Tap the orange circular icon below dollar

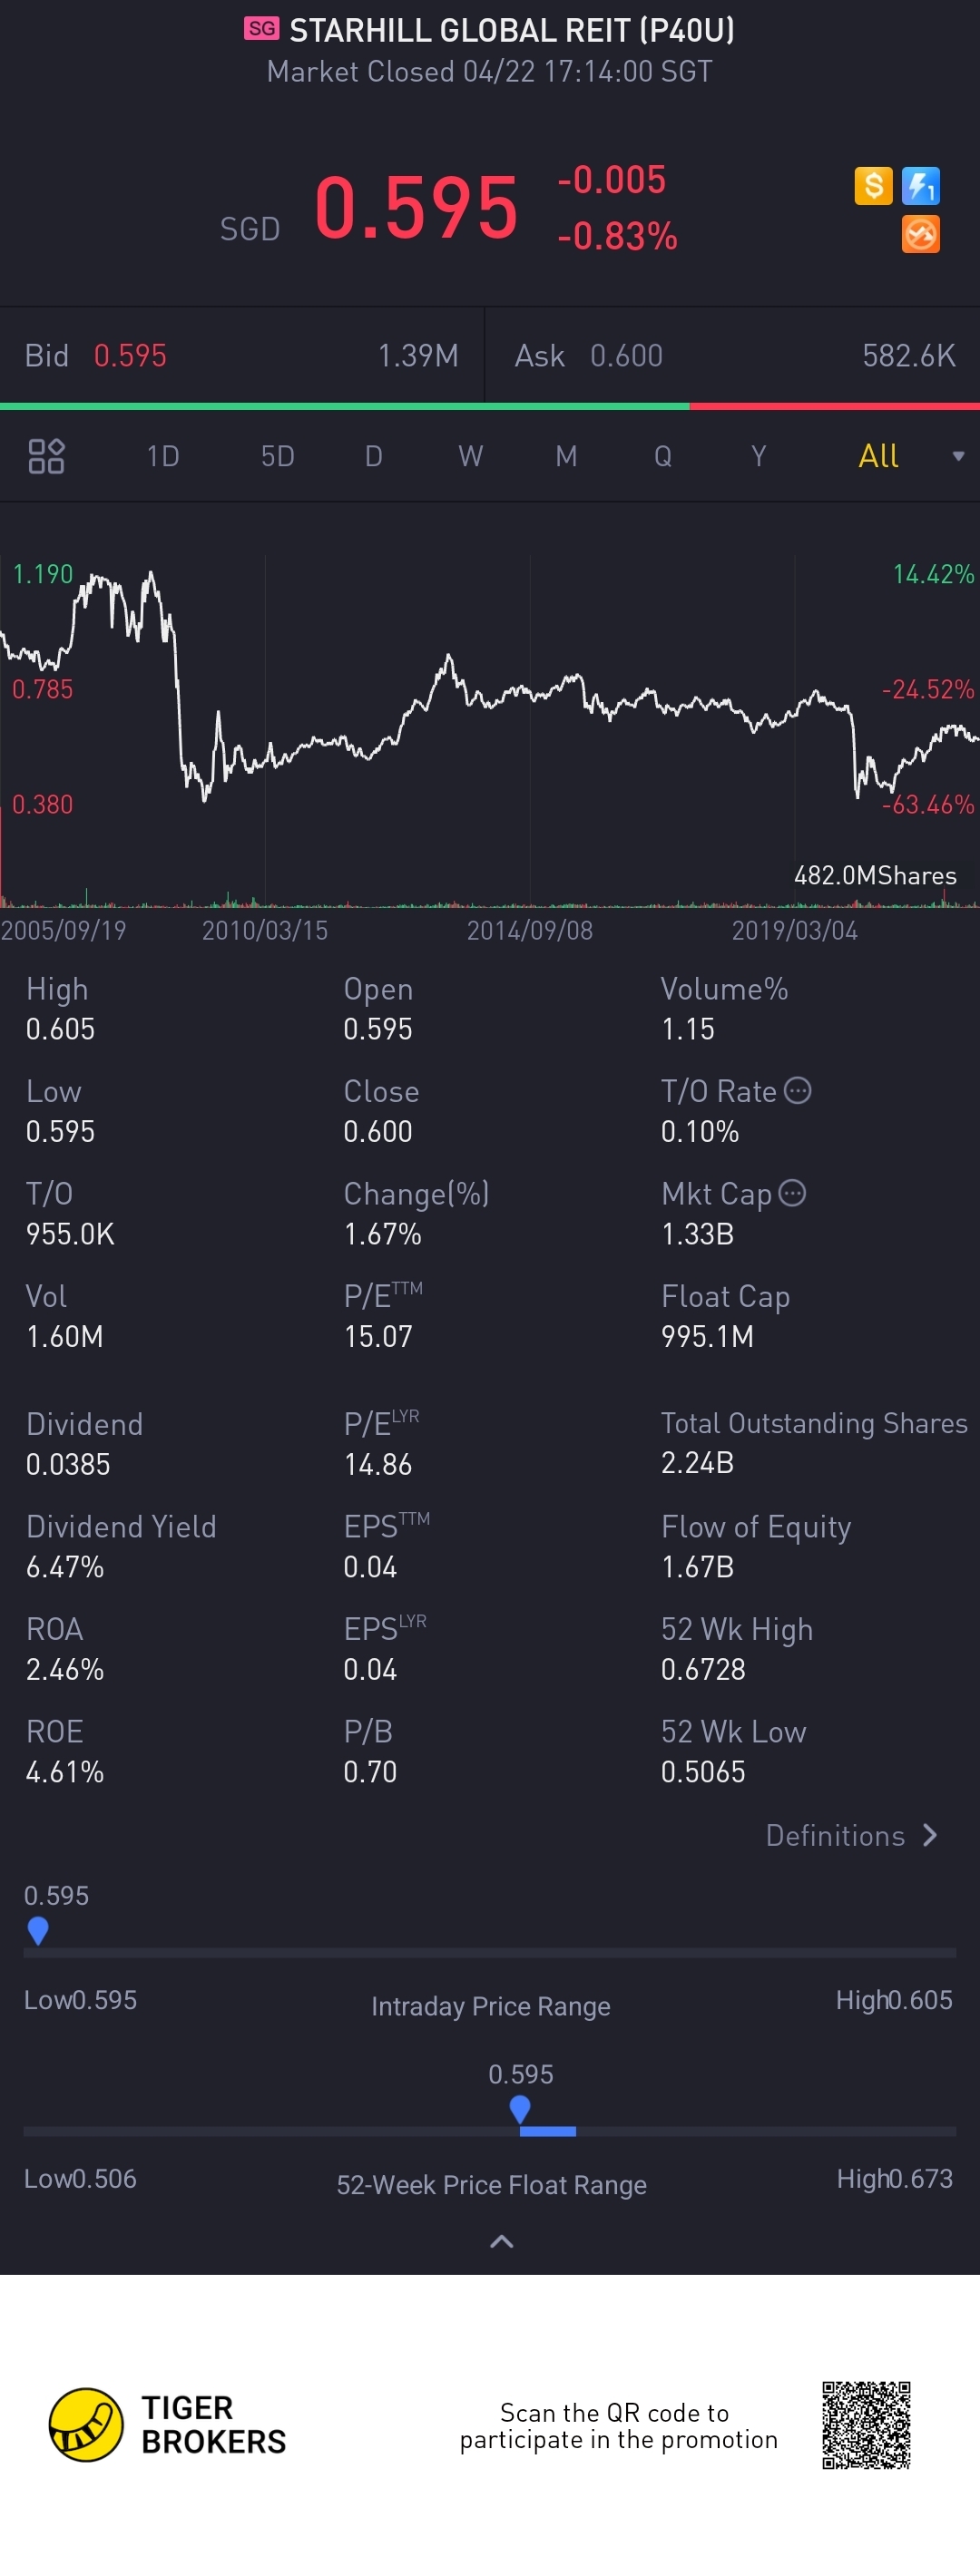(x=920, y=234)
